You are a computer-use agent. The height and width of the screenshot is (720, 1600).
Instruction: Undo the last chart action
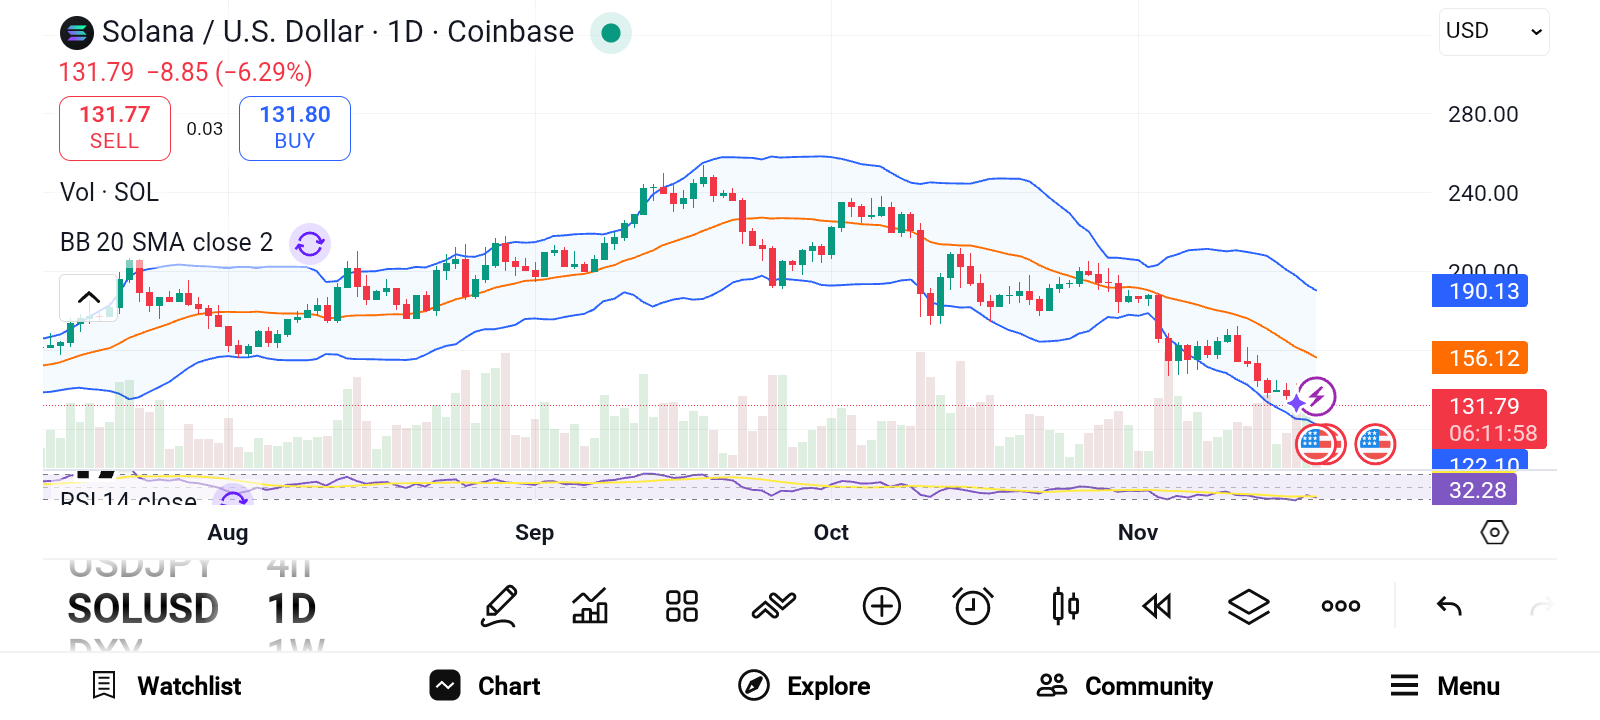click(1449, 606)
